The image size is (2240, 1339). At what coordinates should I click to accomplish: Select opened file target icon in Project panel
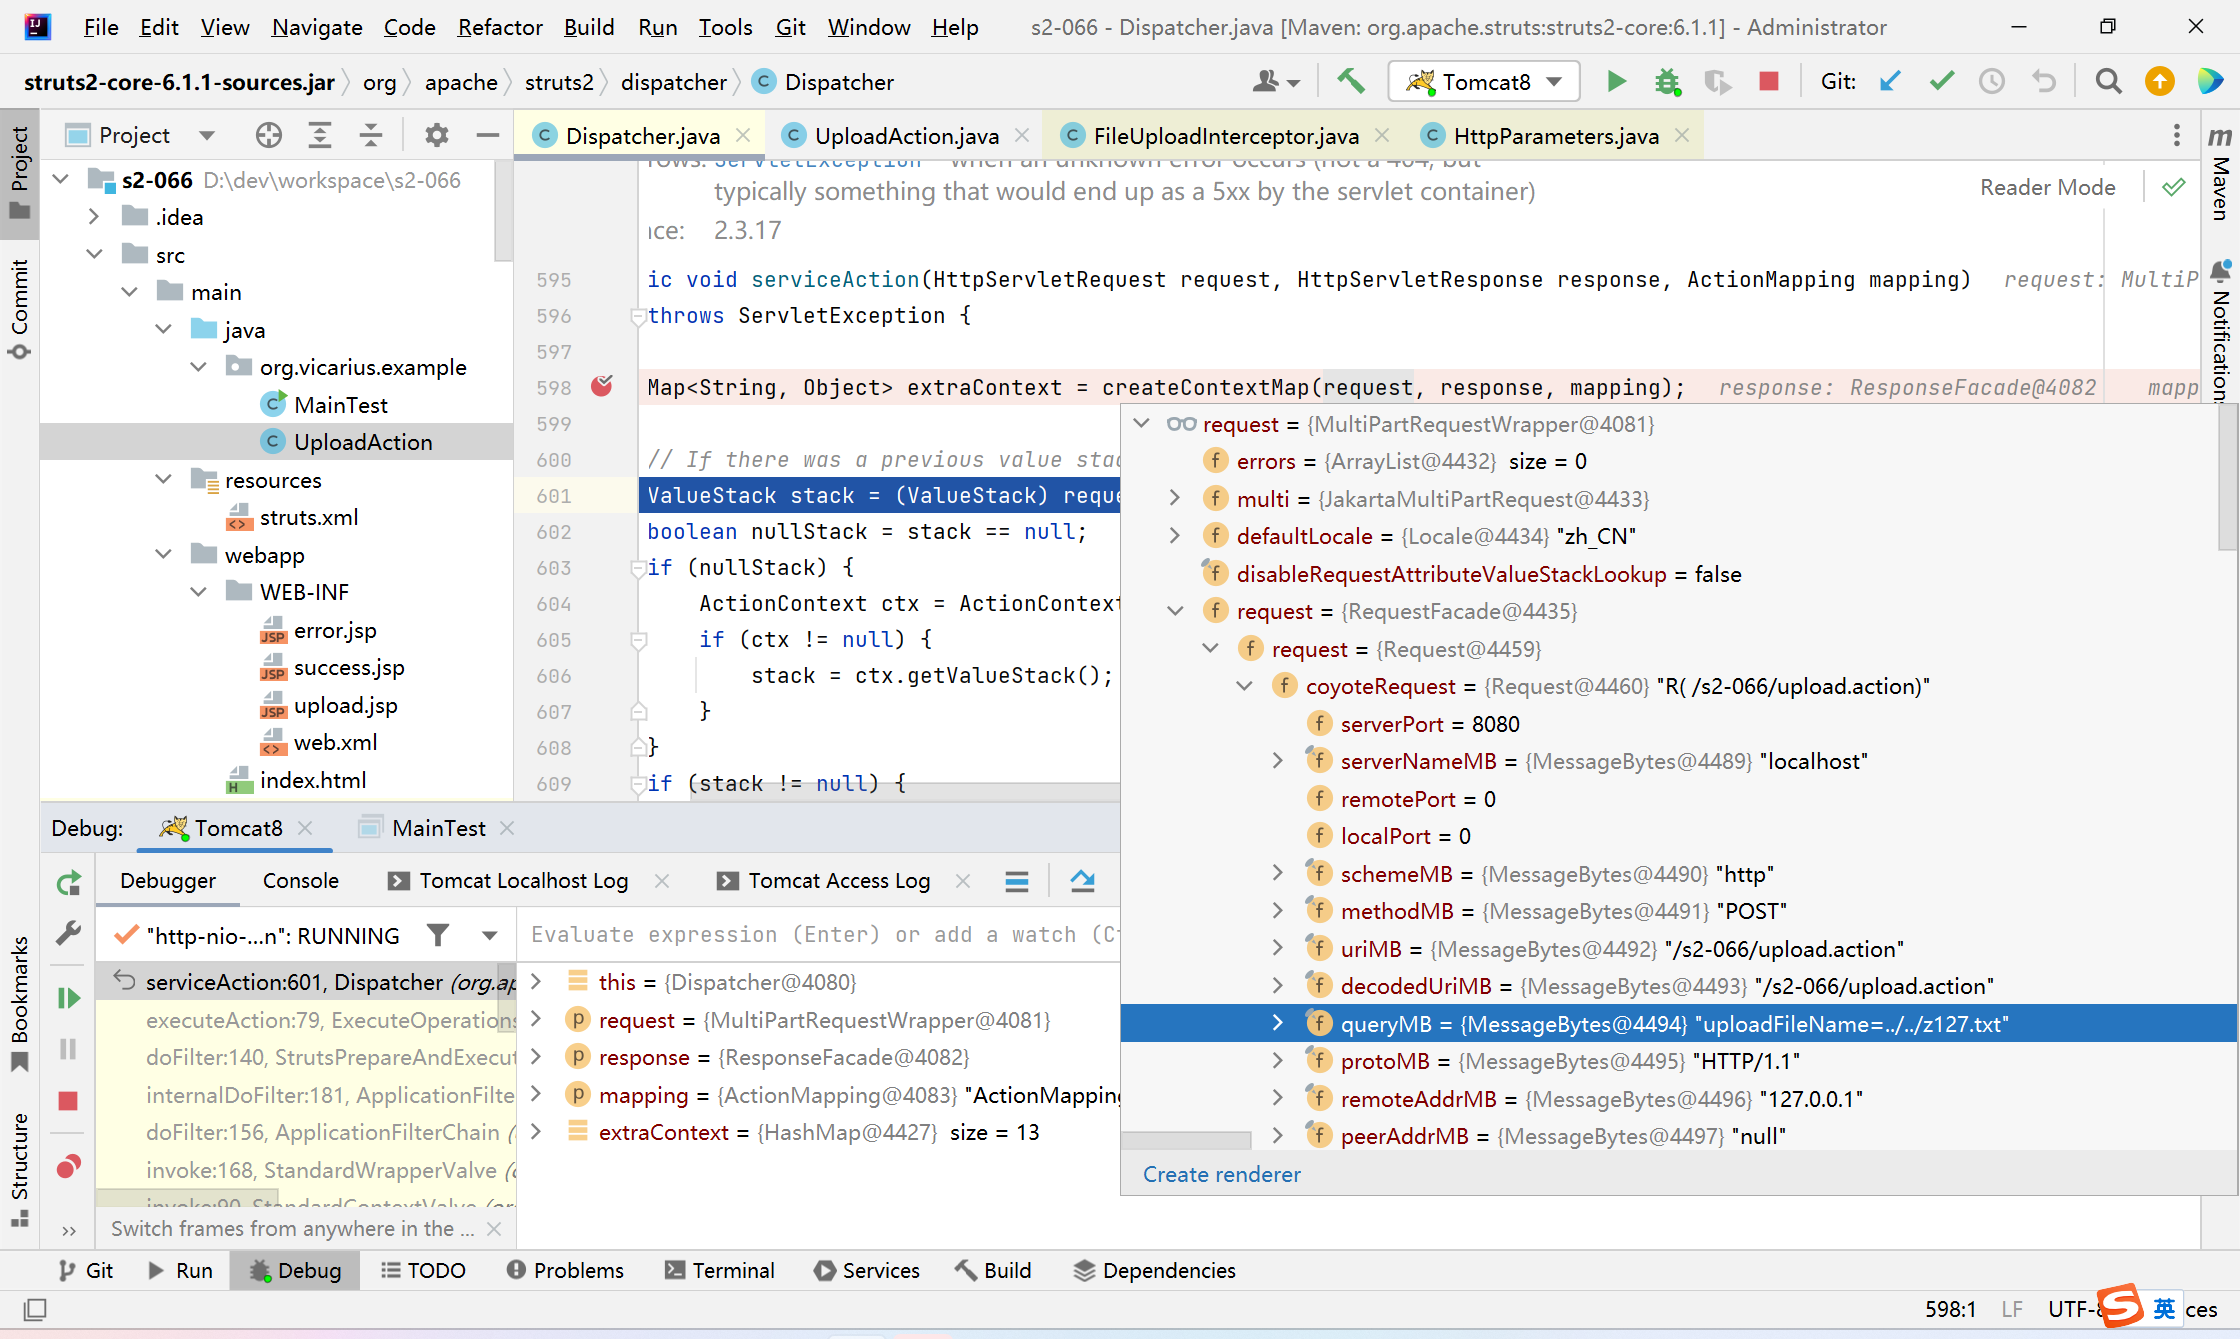268,135
